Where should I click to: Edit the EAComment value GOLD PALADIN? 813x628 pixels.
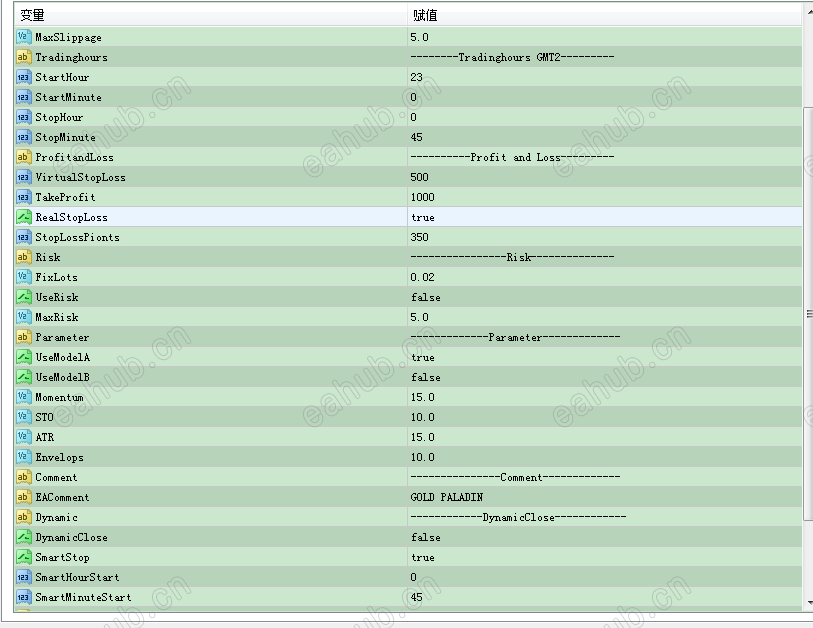(446, 497)
